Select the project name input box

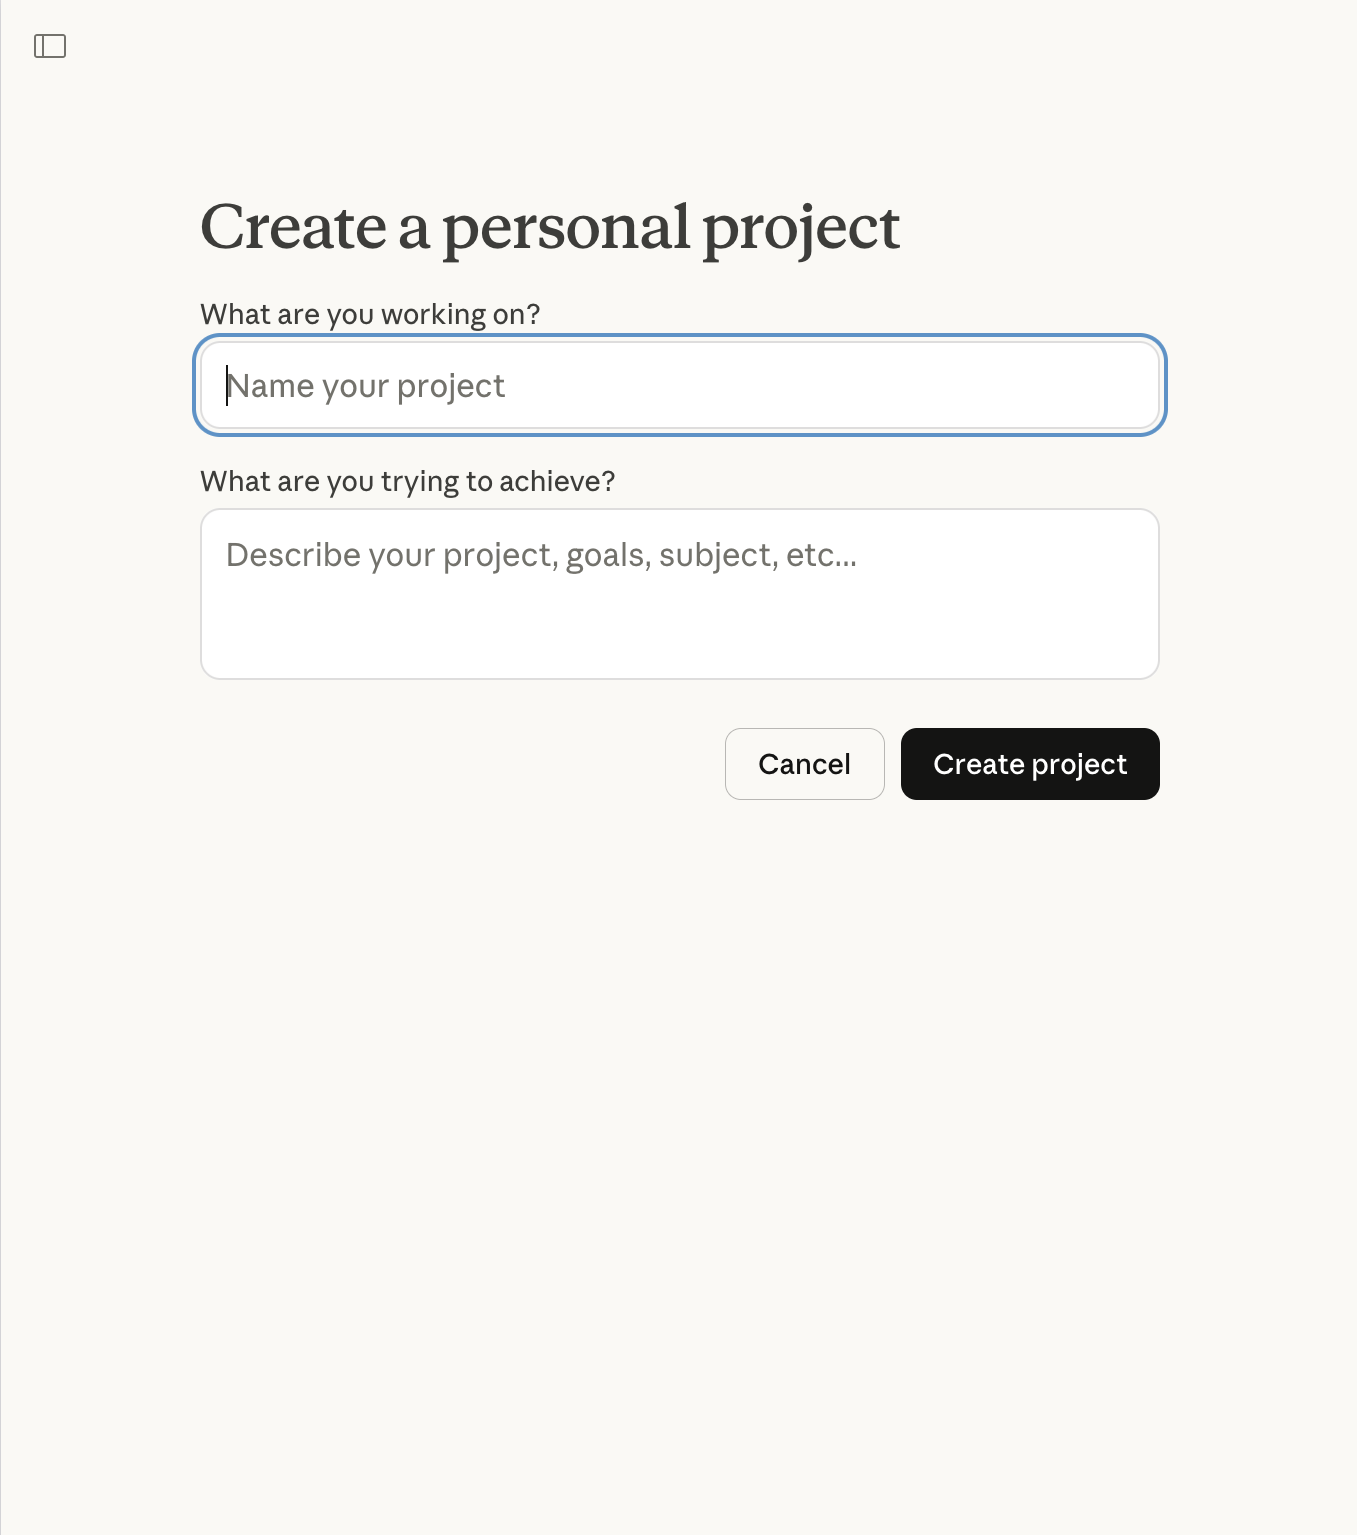coord(680,386)
